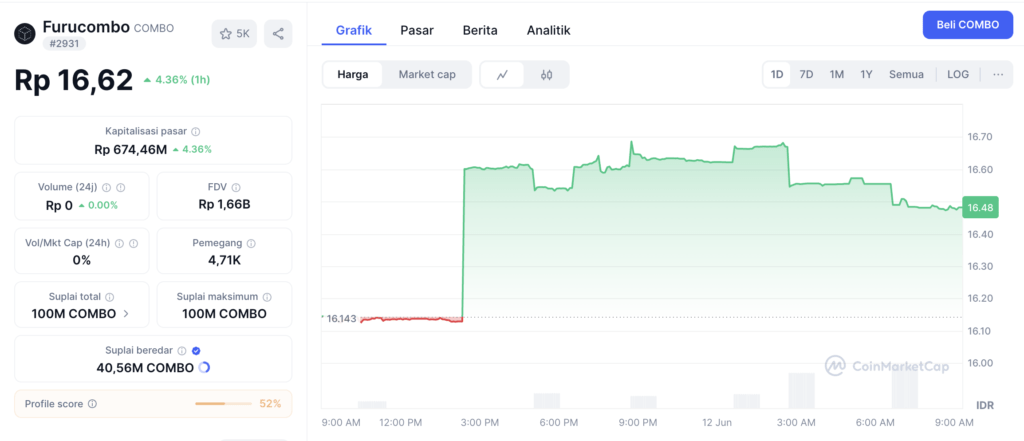The image size is (1024, 441).
Task: Click the Rp 0 volume value
Action: pos(59,205)
